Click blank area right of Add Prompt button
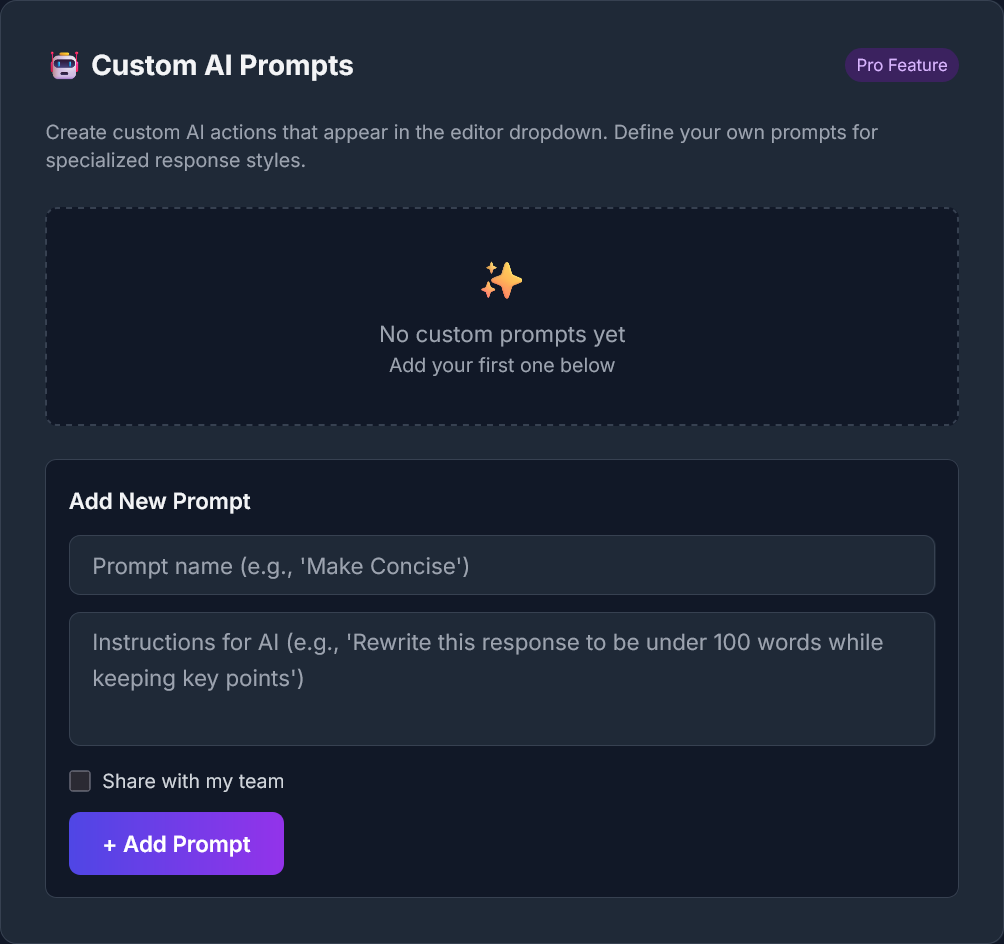Viewport: 1004px width, 944px height. (600, 844)
